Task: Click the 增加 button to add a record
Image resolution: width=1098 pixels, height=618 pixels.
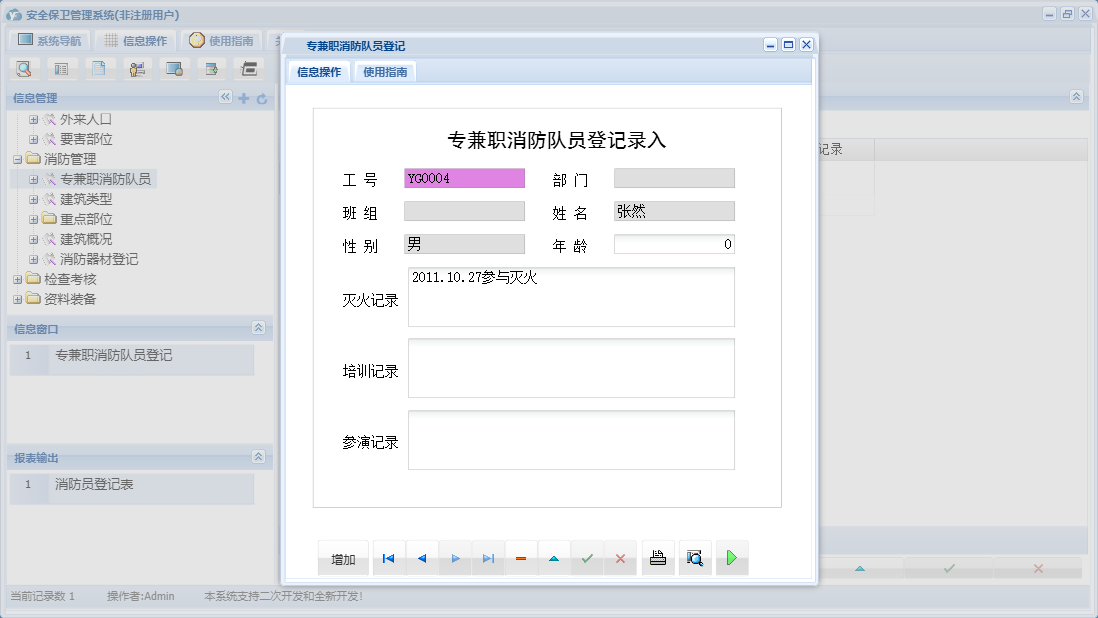Action: [x=343, y=558]
